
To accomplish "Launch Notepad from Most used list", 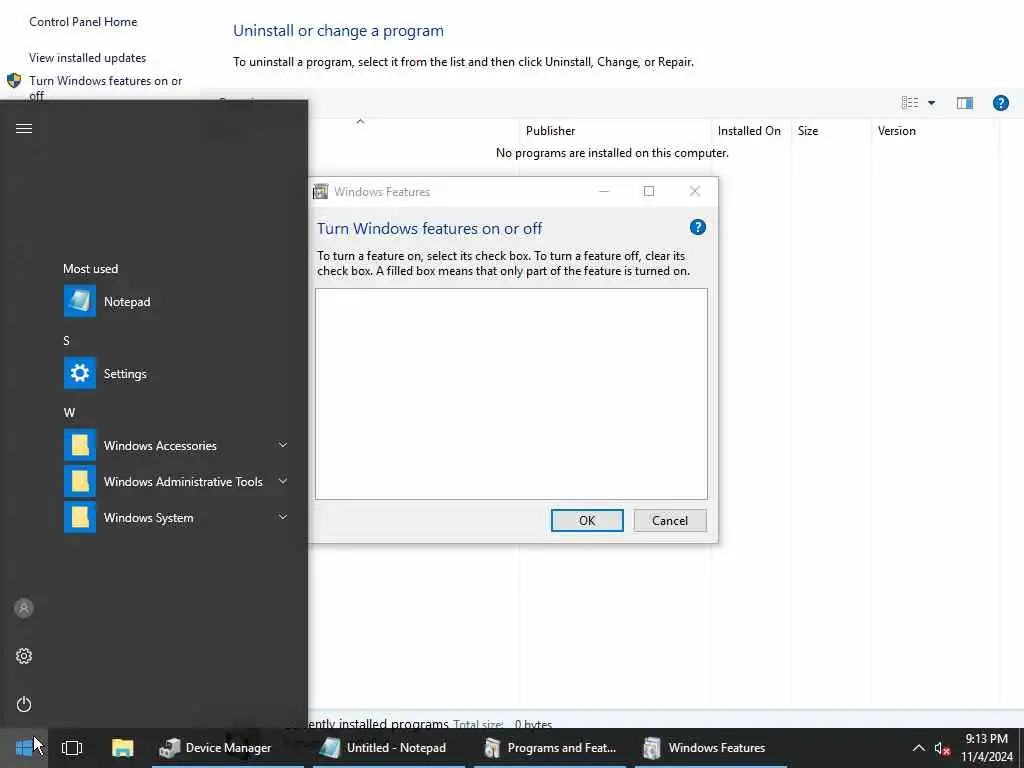I will (x=176, y=302).
